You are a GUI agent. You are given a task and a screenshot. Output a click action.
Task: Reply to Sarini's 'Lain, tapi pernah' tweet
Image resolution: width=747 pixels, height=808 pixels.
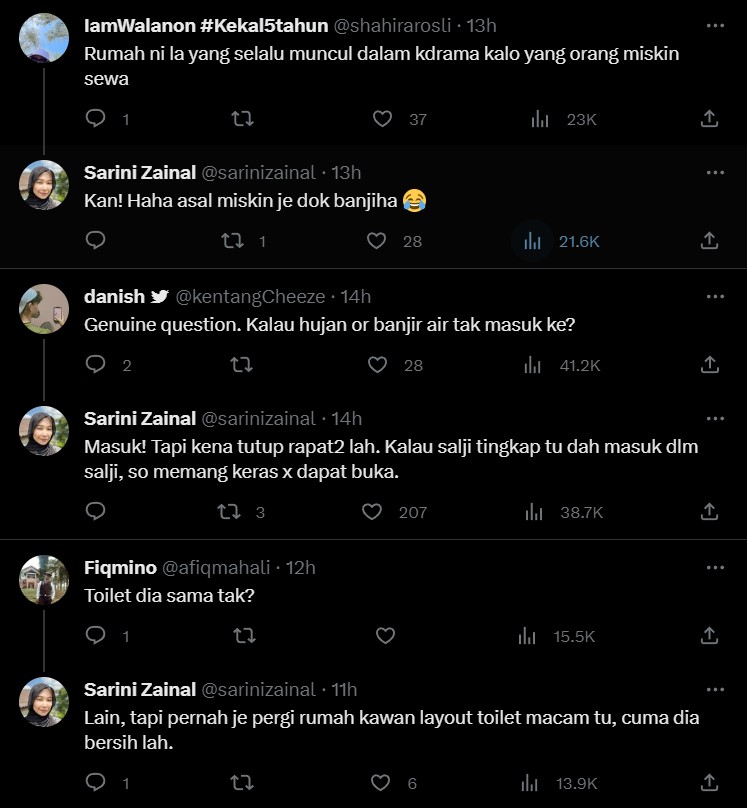[96, 783]
